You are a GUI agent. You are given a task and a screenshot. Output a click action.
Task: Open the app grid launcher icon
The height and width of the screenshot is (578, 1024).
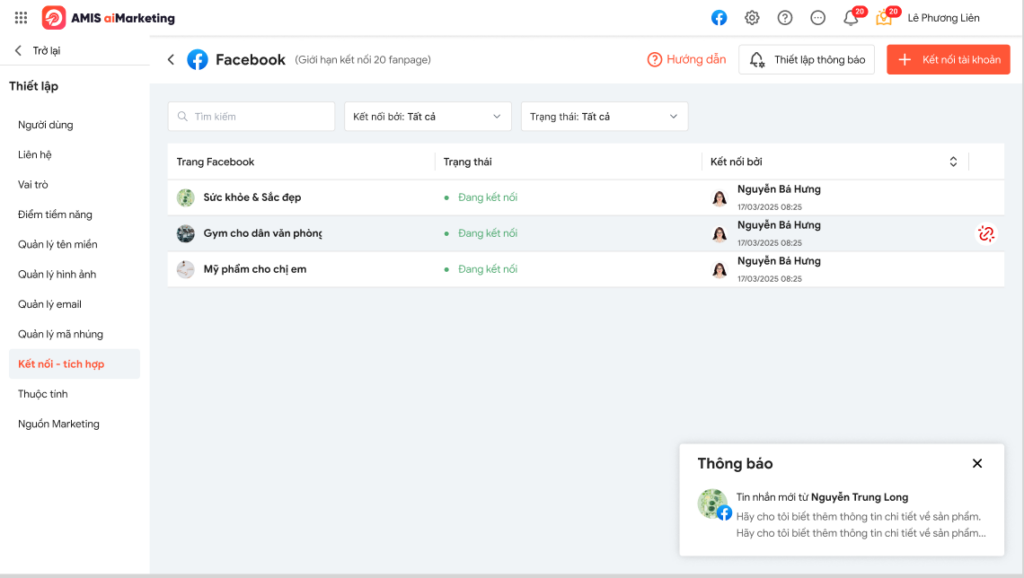[21, 18]
